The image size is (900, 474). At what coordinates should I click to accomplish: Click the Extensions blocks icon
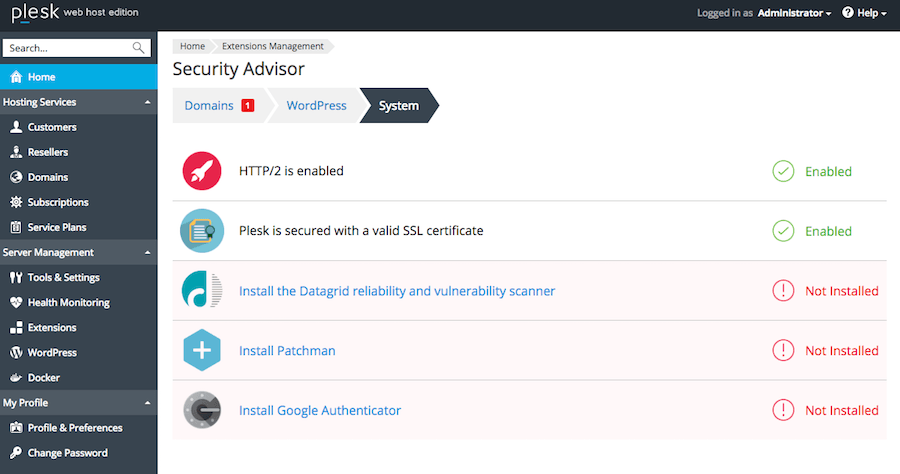coord(16,328)
